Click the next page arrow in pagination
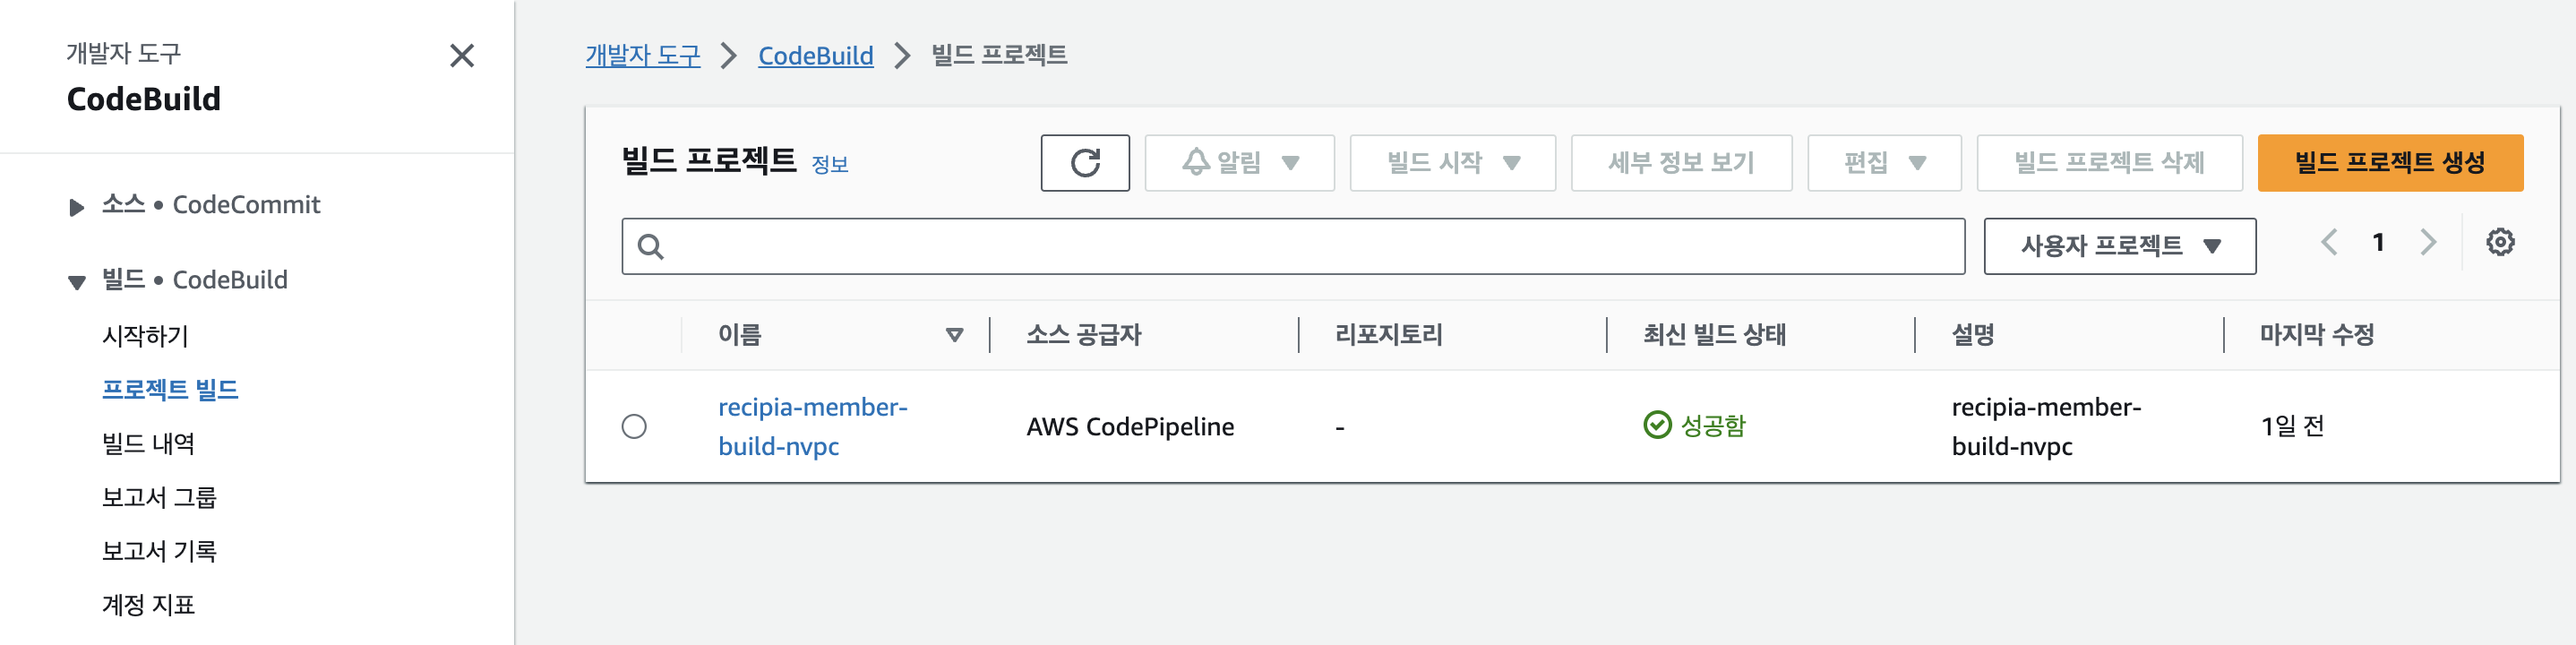The width and height of the screenshot is (2576, 645). 2428,242
